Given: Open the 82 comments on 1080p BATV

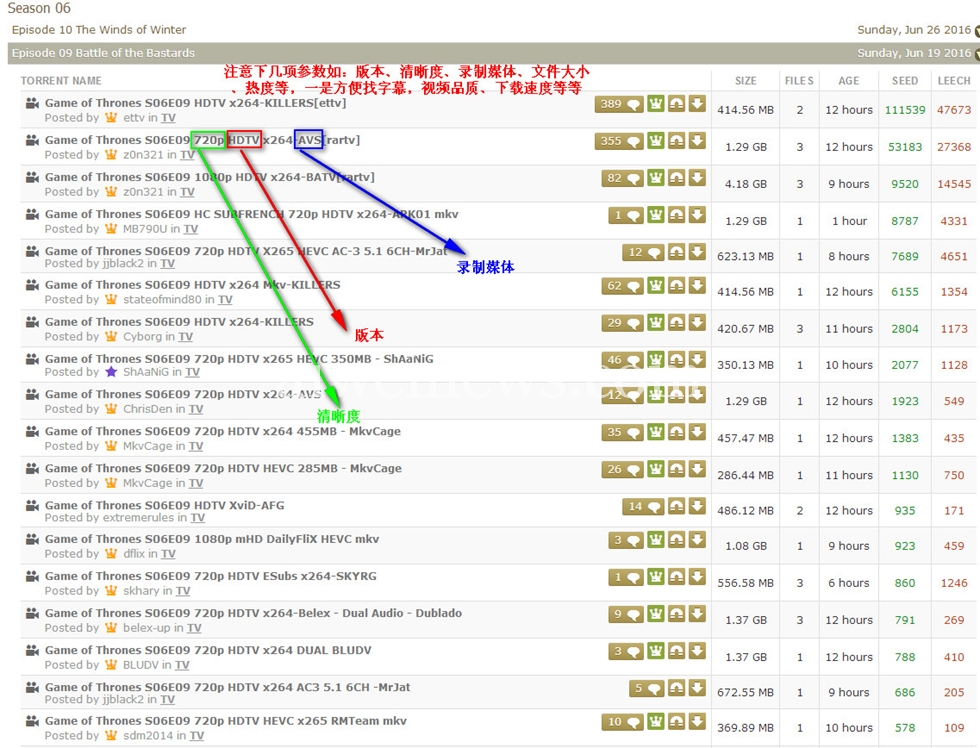Looking at the screenshot, I should coord(622,178).
